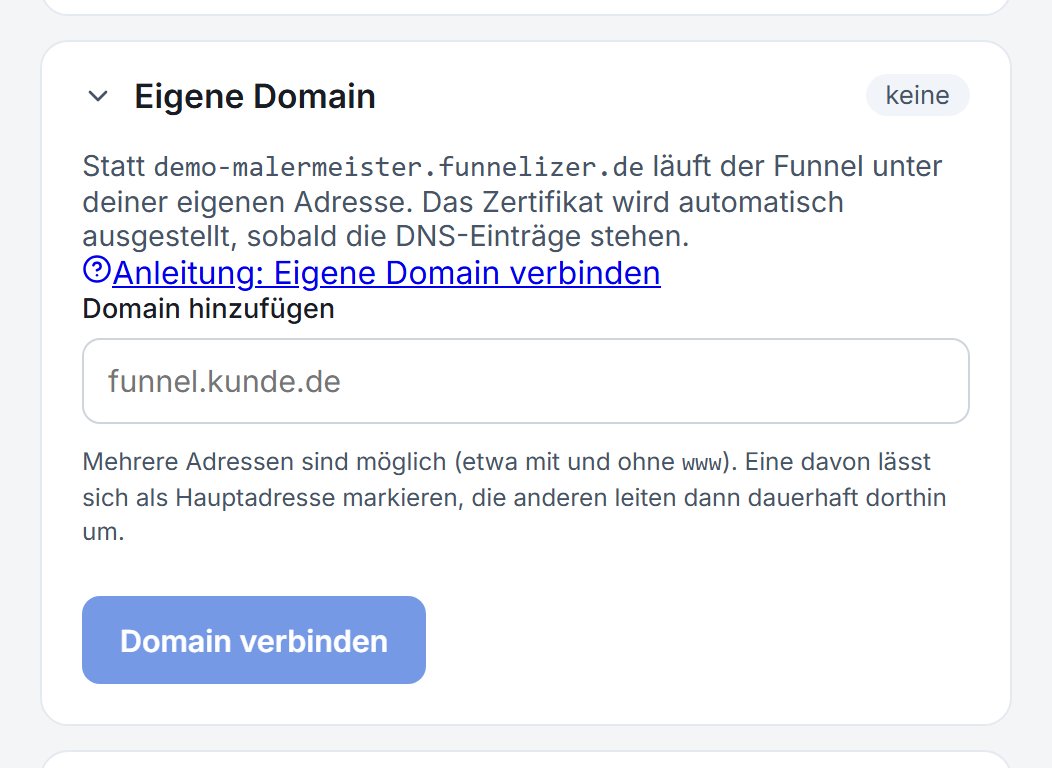Screen dimensions: 1052x768
Task: Collapse the Eigene Domain section chevron
Action: coord(98,96)
